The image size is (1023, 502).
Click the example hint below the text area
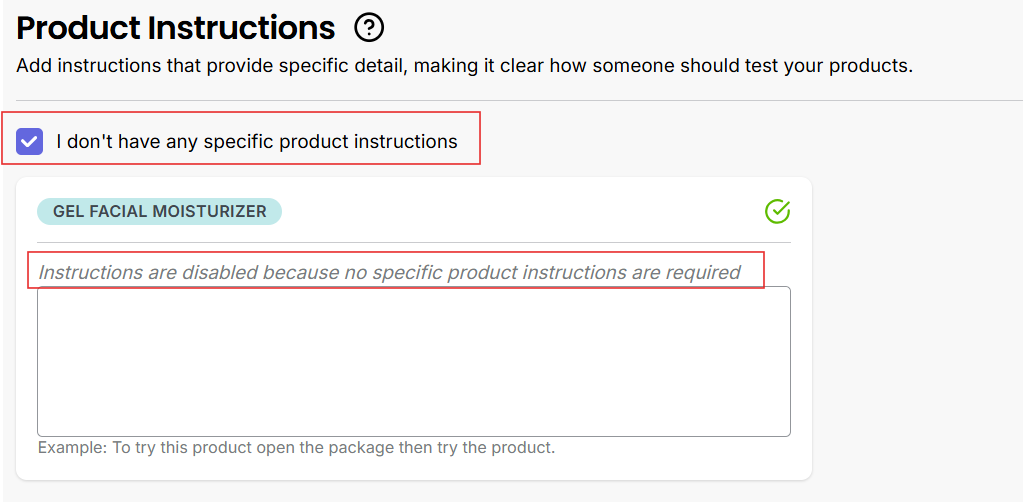296,447
